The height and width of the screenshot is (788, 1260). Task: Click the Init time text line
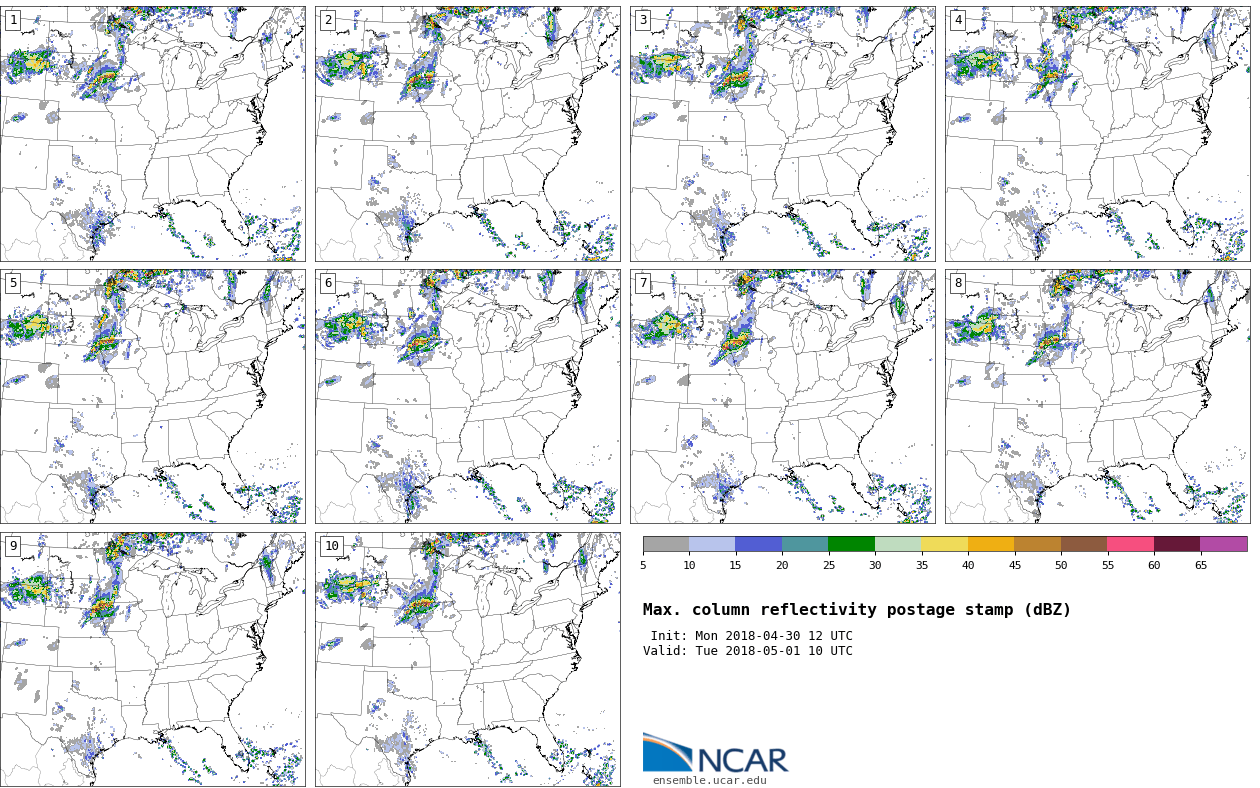point(751,636)
